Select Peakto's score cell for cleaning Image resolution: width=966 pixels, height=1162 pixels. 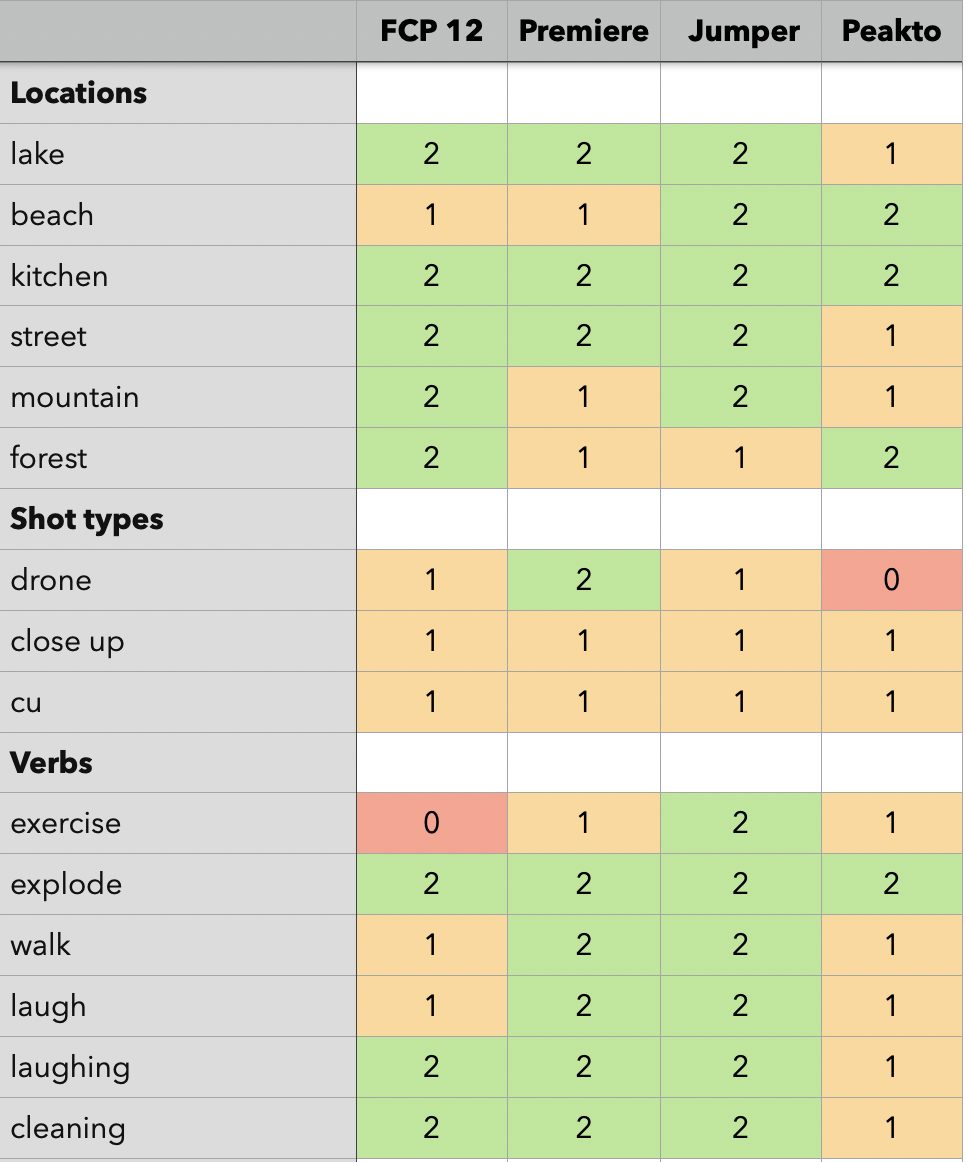(x=892, y=1128)
